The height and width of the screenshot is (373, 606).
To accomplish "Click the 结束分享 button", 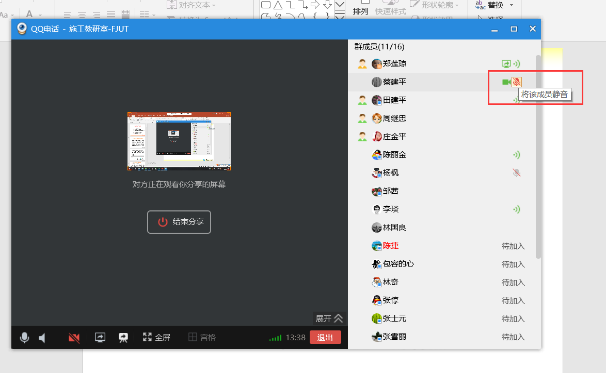I will [x=179, y=222].
